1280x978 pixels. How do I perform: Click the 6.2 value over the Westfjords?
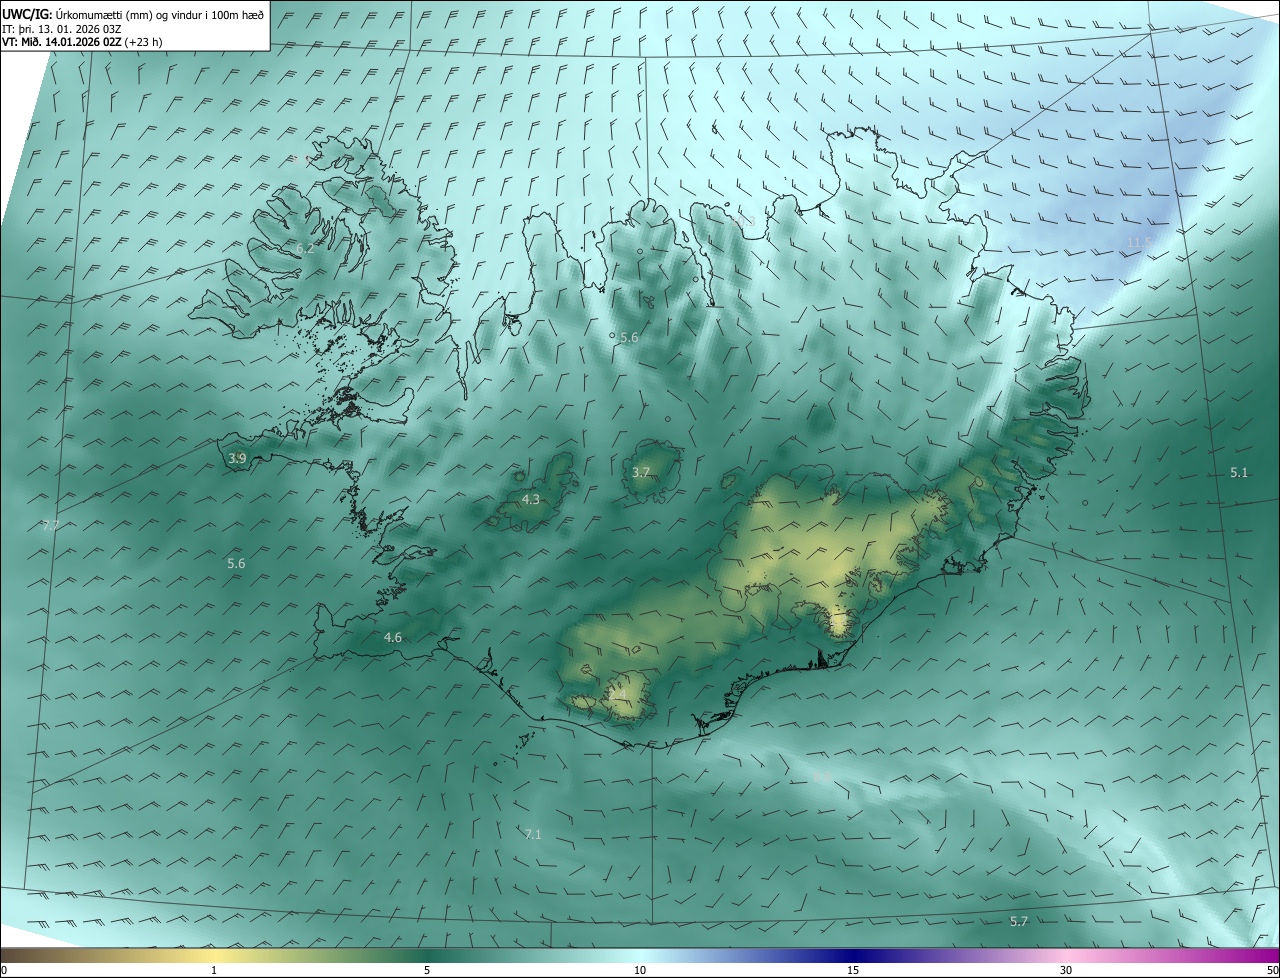coord(305,248)
